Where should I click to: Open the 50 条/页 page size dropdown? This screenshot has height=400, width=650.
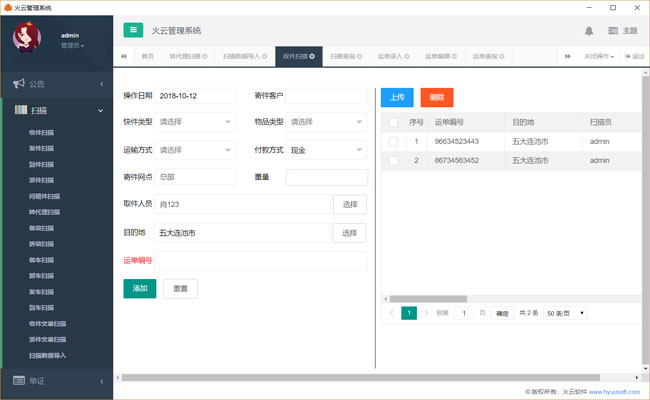point(565,313)
